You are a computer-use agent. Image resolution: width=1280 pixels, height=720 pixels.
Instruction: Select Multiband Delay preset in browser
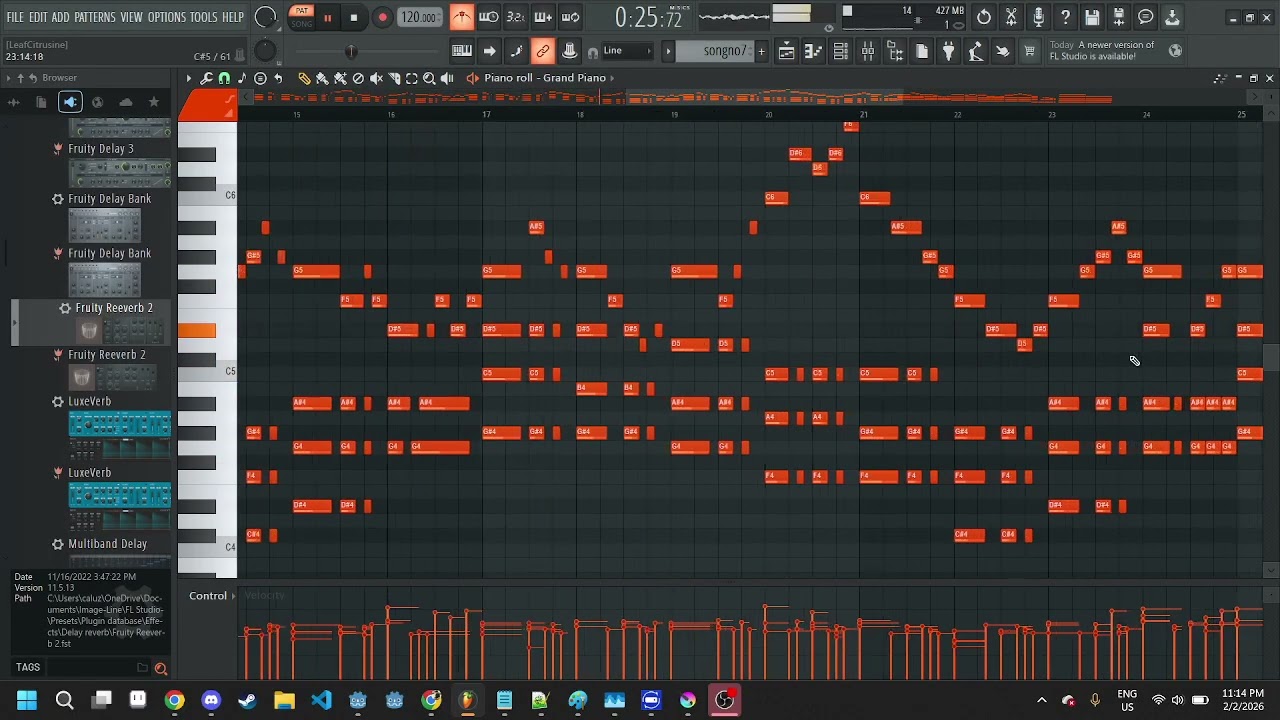[107, 544]
